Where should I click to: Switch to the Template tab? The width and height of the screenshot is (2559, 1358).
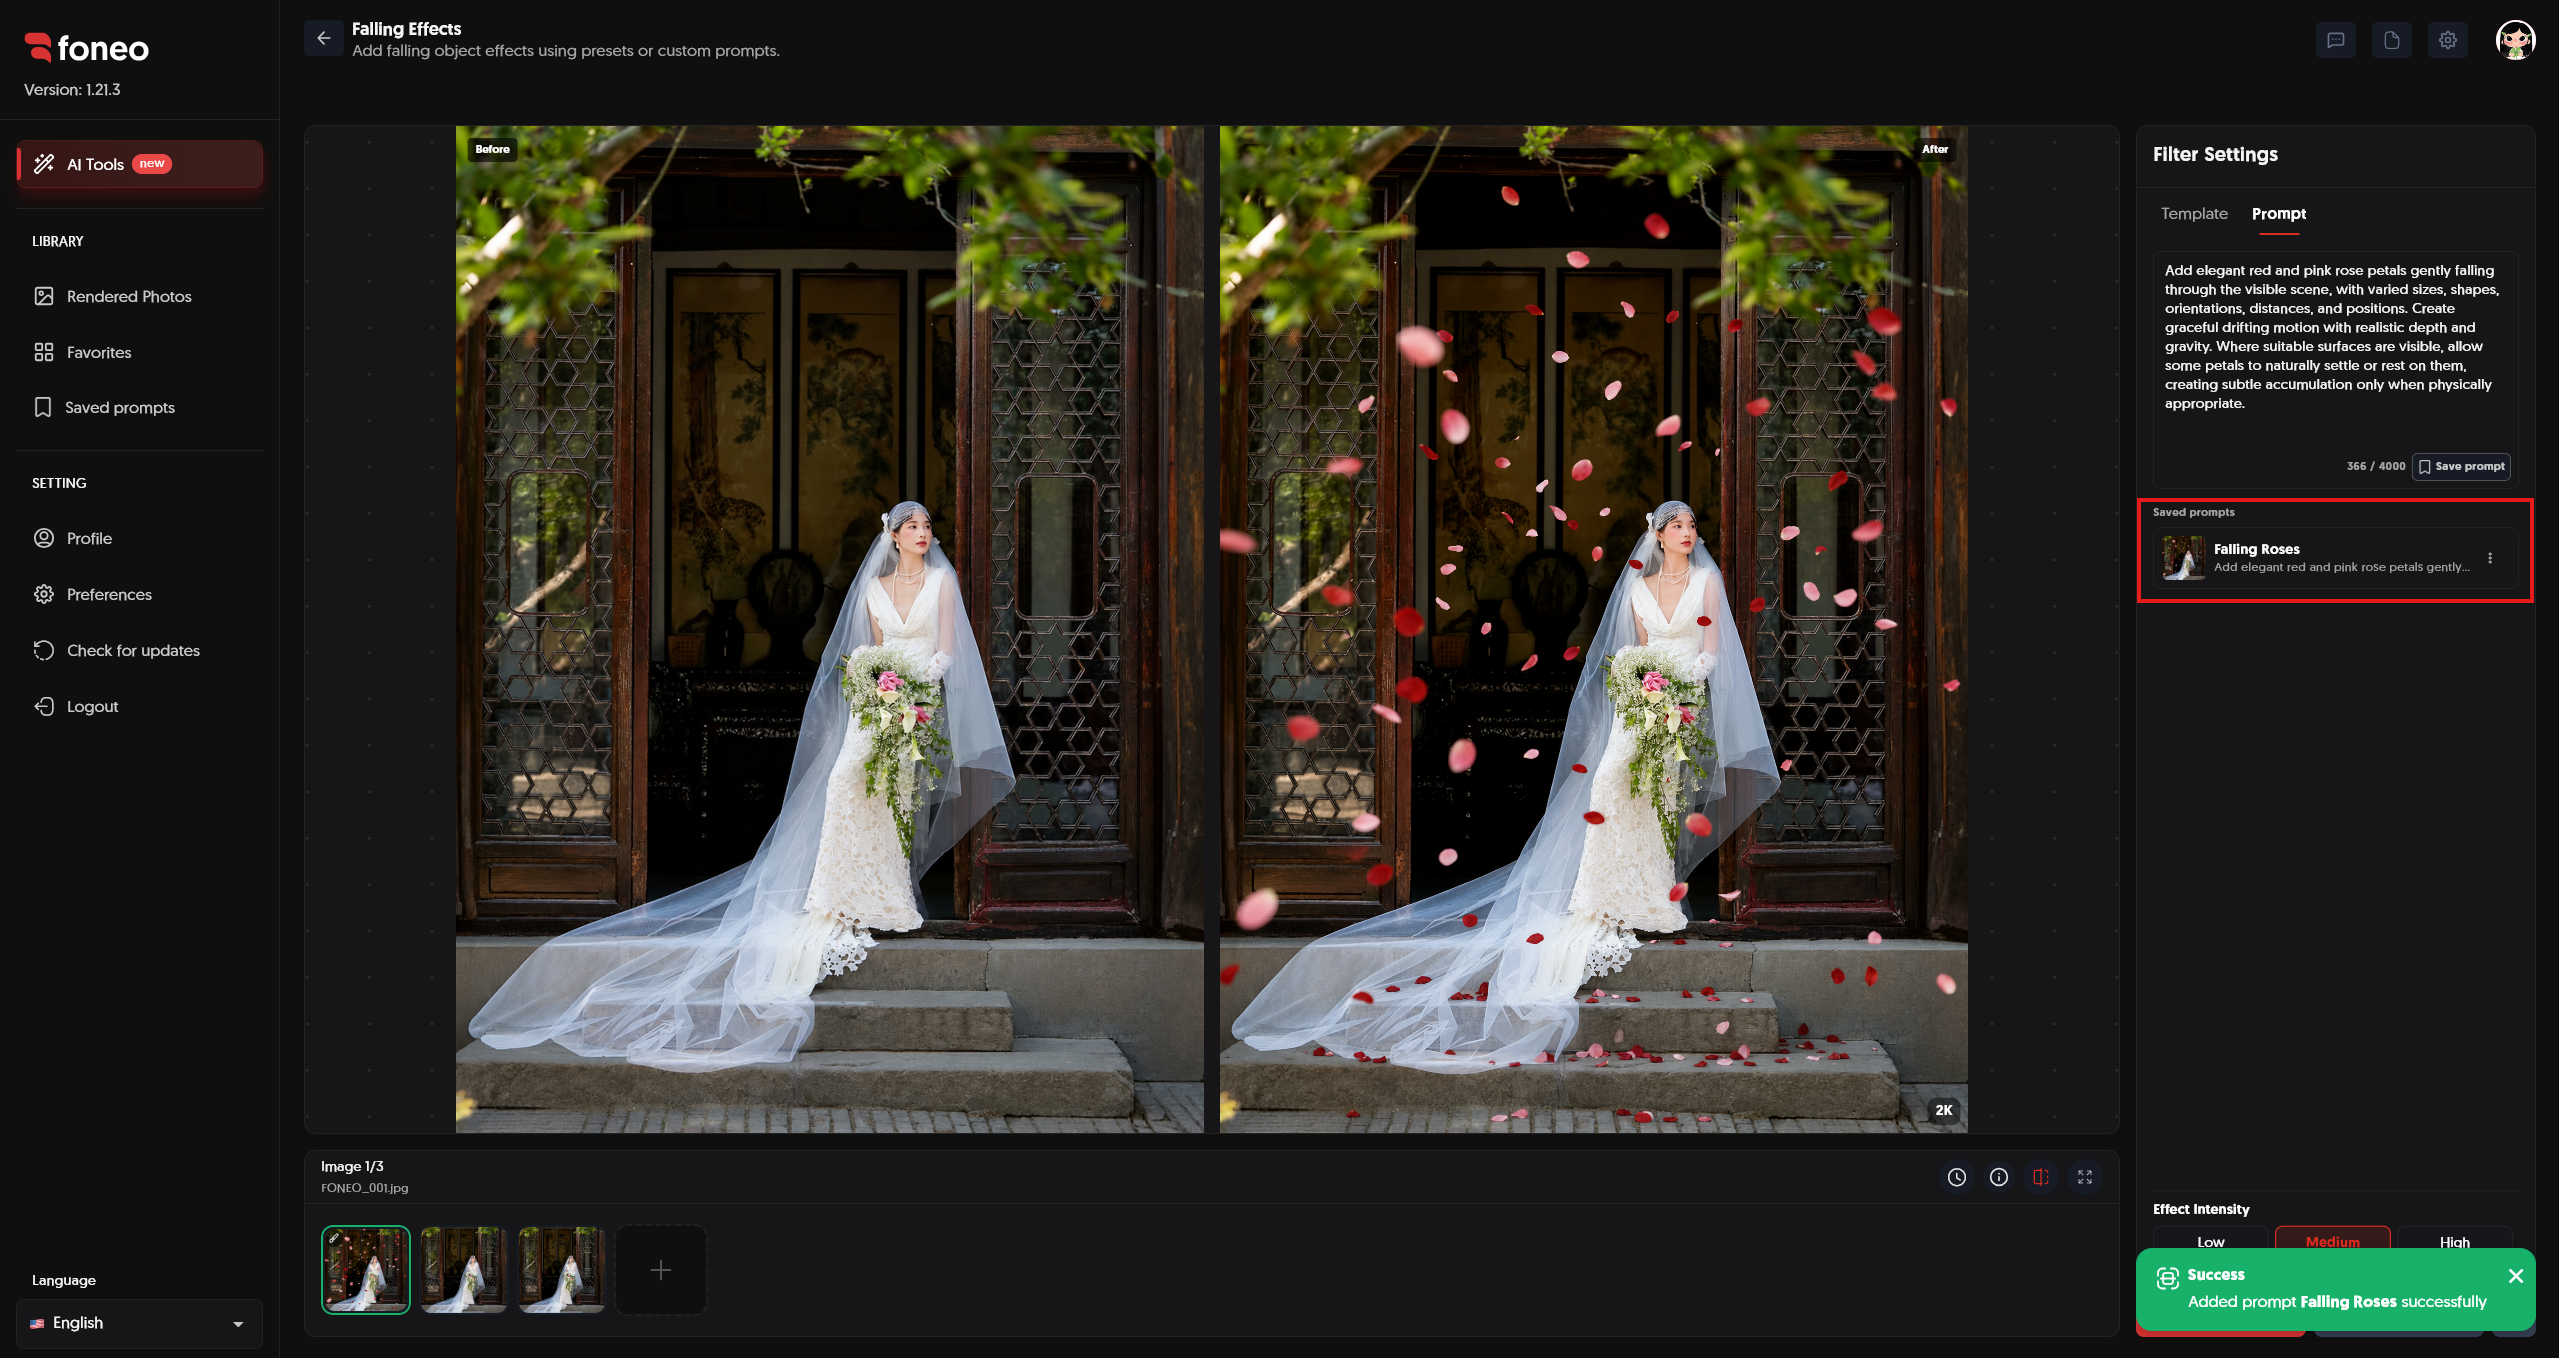point(2193,214)
